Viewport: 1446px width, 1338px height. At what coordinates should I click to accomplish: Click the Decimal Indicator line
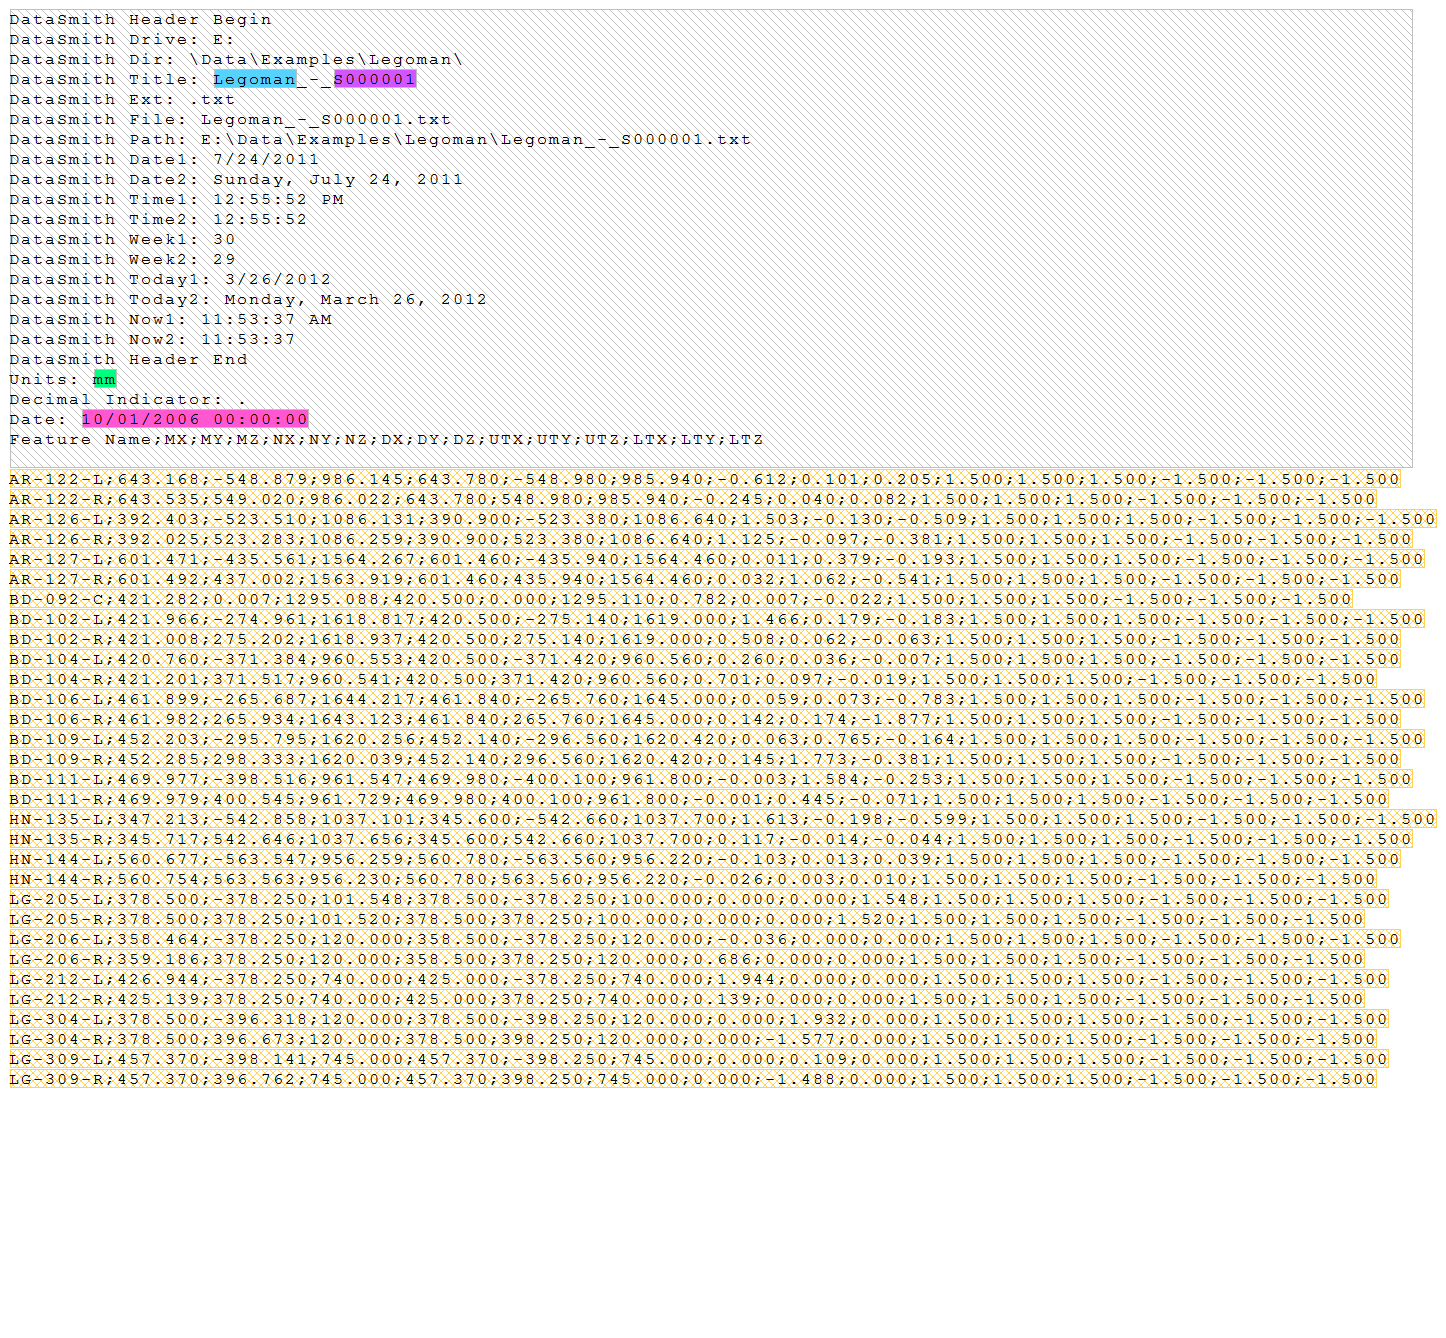click(127, 399)
